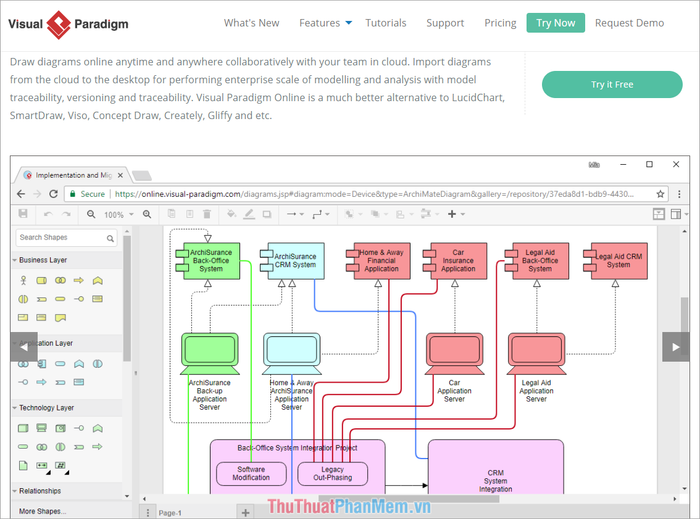Close the Implementation and Mig tab
The height and width of the screenshot is (519, 700).
point(120,175)
